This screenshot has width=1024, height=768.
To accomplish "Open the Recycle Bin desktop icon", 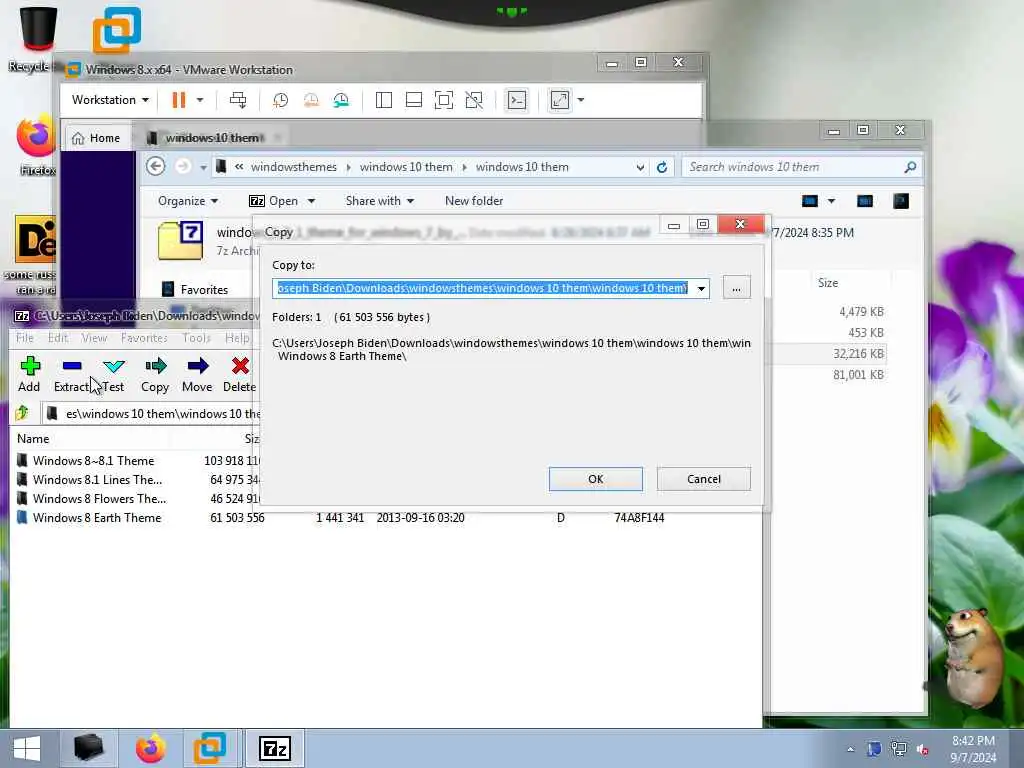I will pyautogui.click(x=36, y=39).
